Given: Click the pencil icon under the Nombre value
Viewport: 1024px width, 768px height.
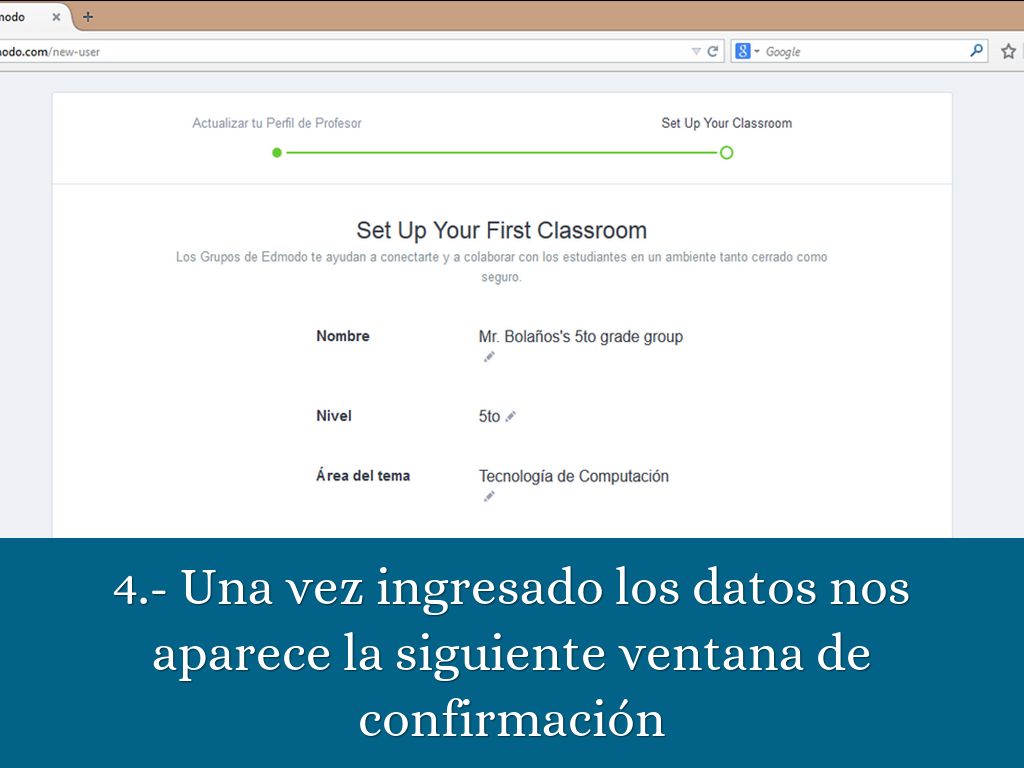Looking at the screenshot, I should tap(489, 357).
